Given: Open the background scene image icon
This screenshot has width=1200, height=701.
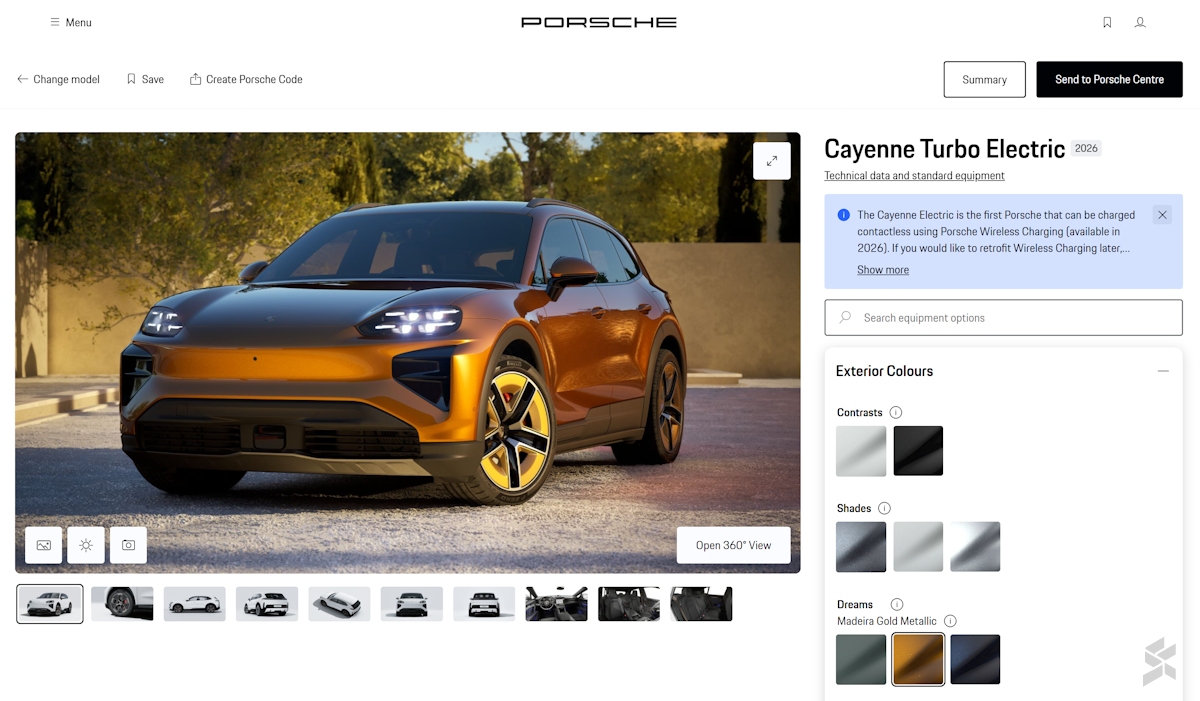Looking at the screenshot, I should tap(44, 545).
